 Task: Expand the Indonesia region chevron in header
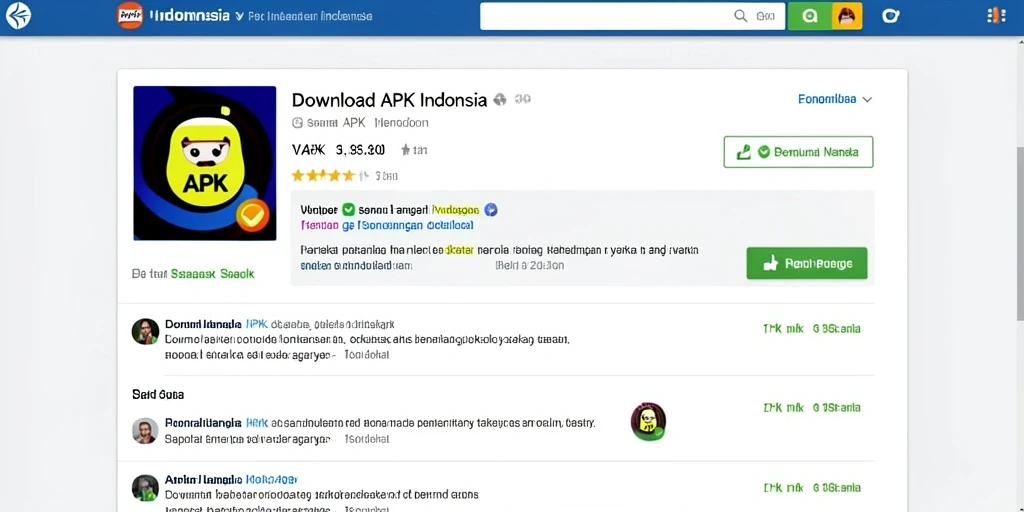[x=240, y=16]
